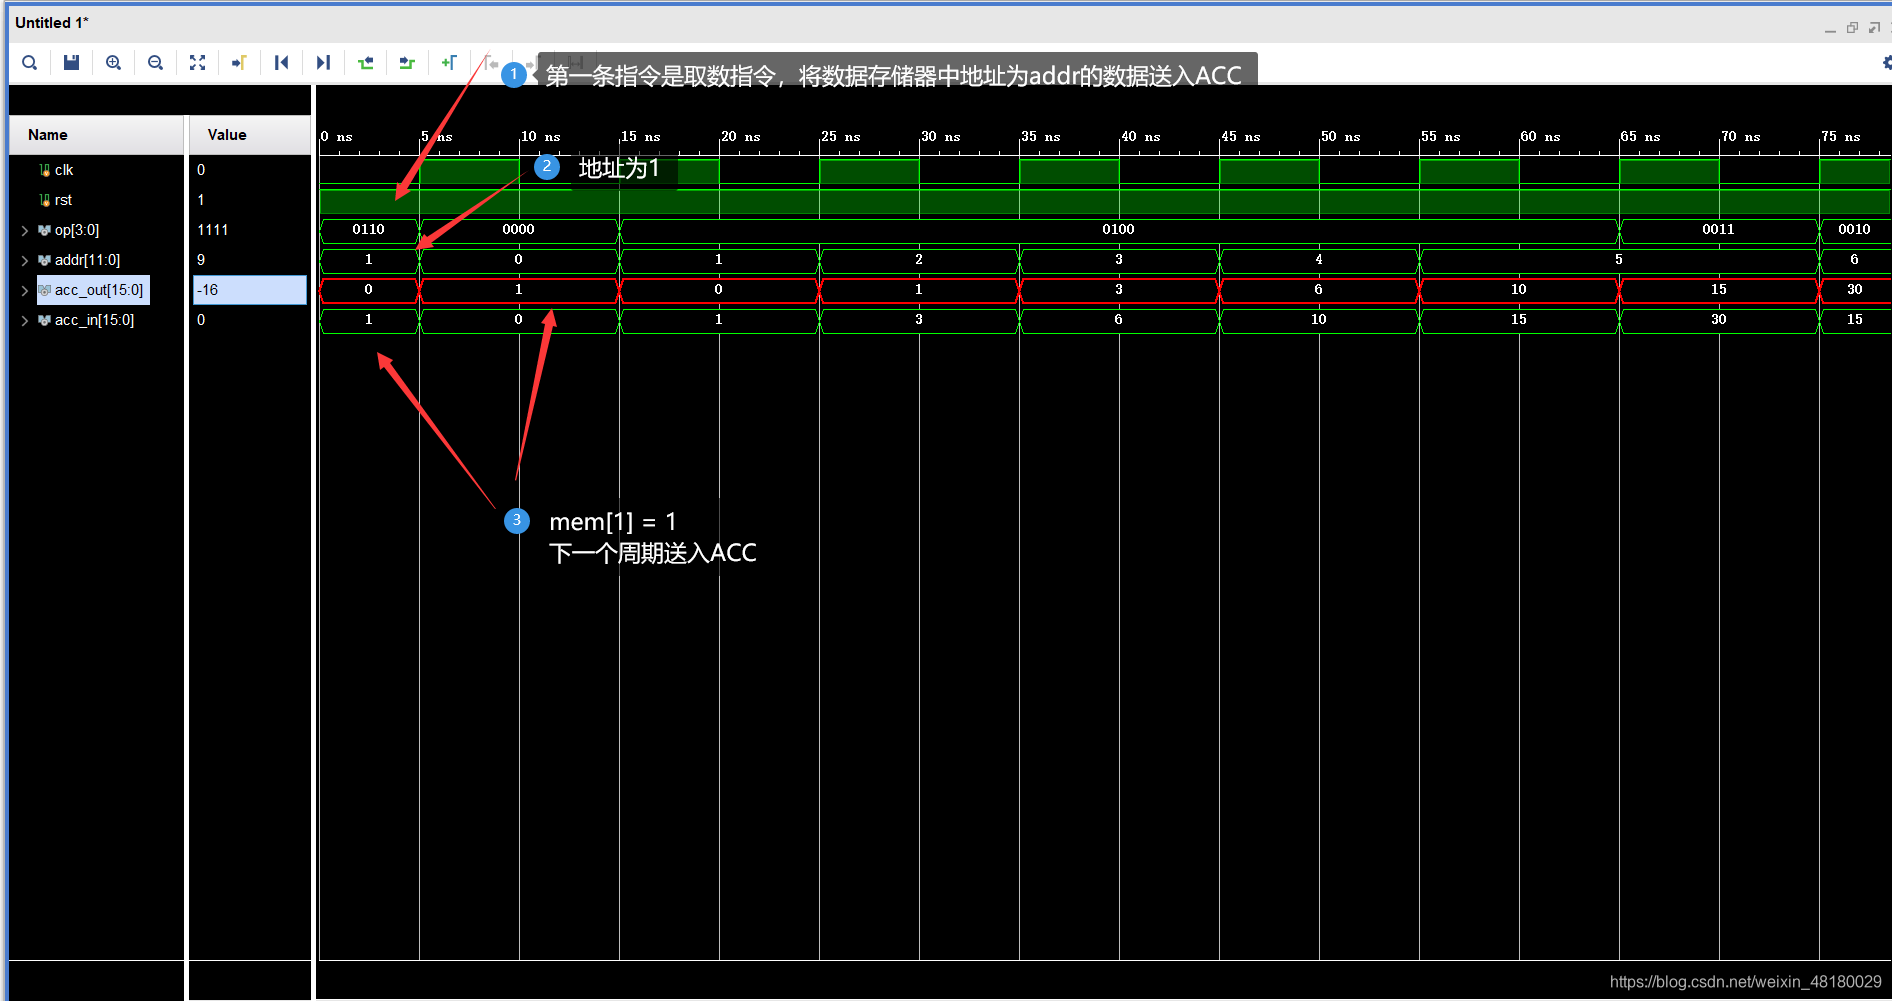Select the op[3:0] signal name

click(x=77, y=230)
